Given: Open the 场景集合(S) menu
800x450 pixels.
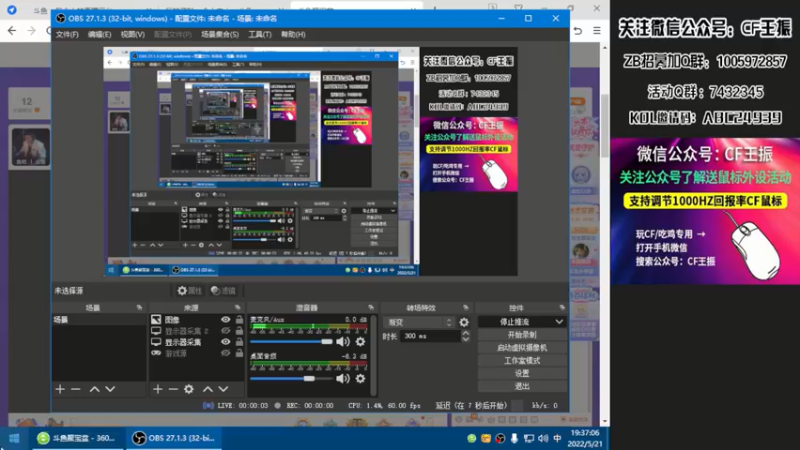Looking at the screenshot, I should (220, 34).
